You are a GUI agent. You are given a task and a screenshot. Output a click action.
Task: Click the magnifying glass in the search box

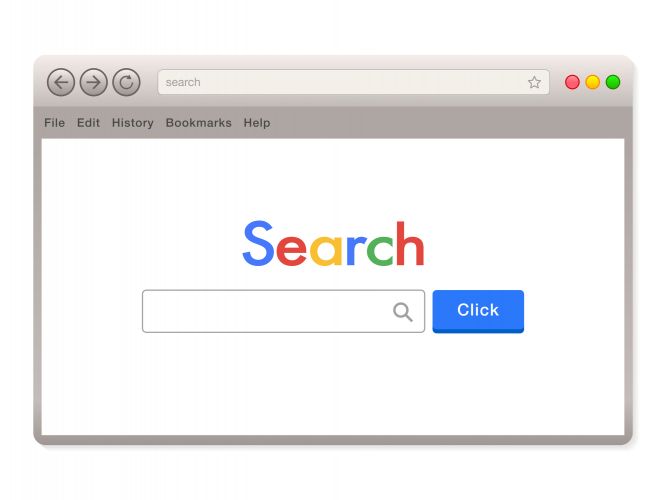pyautogui.click(x=403, y=312)
